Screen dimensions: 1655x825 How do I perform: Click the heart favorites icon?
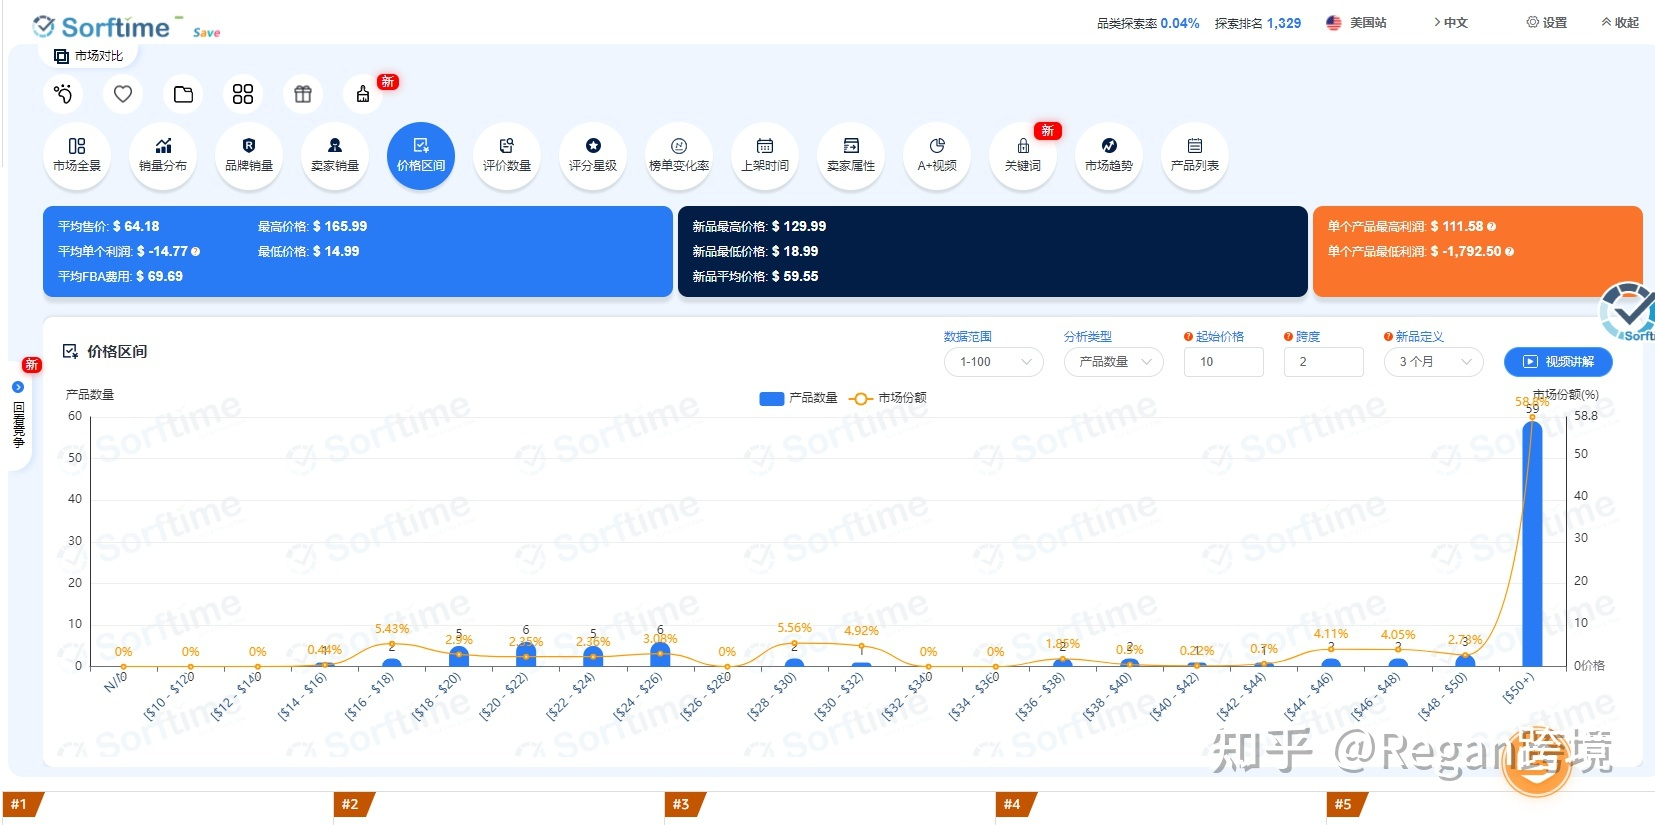click(123, 94)
